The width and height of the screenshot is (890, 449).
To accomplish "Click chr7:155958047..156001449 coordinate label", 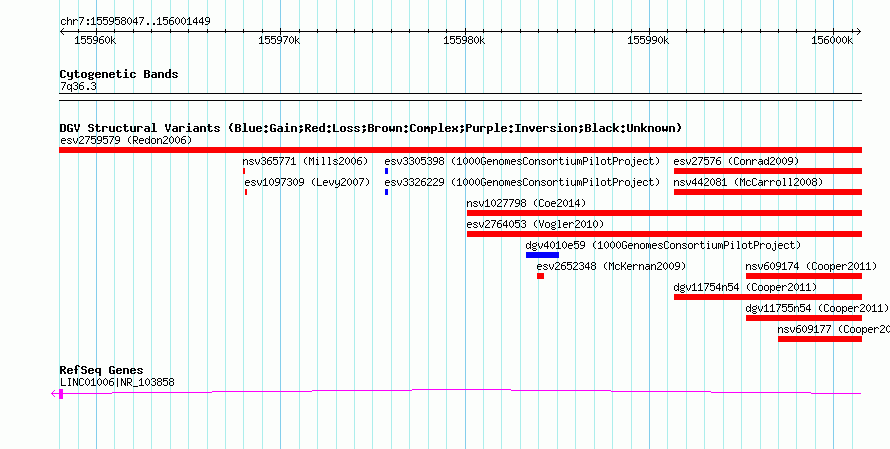I will point(135,22).
